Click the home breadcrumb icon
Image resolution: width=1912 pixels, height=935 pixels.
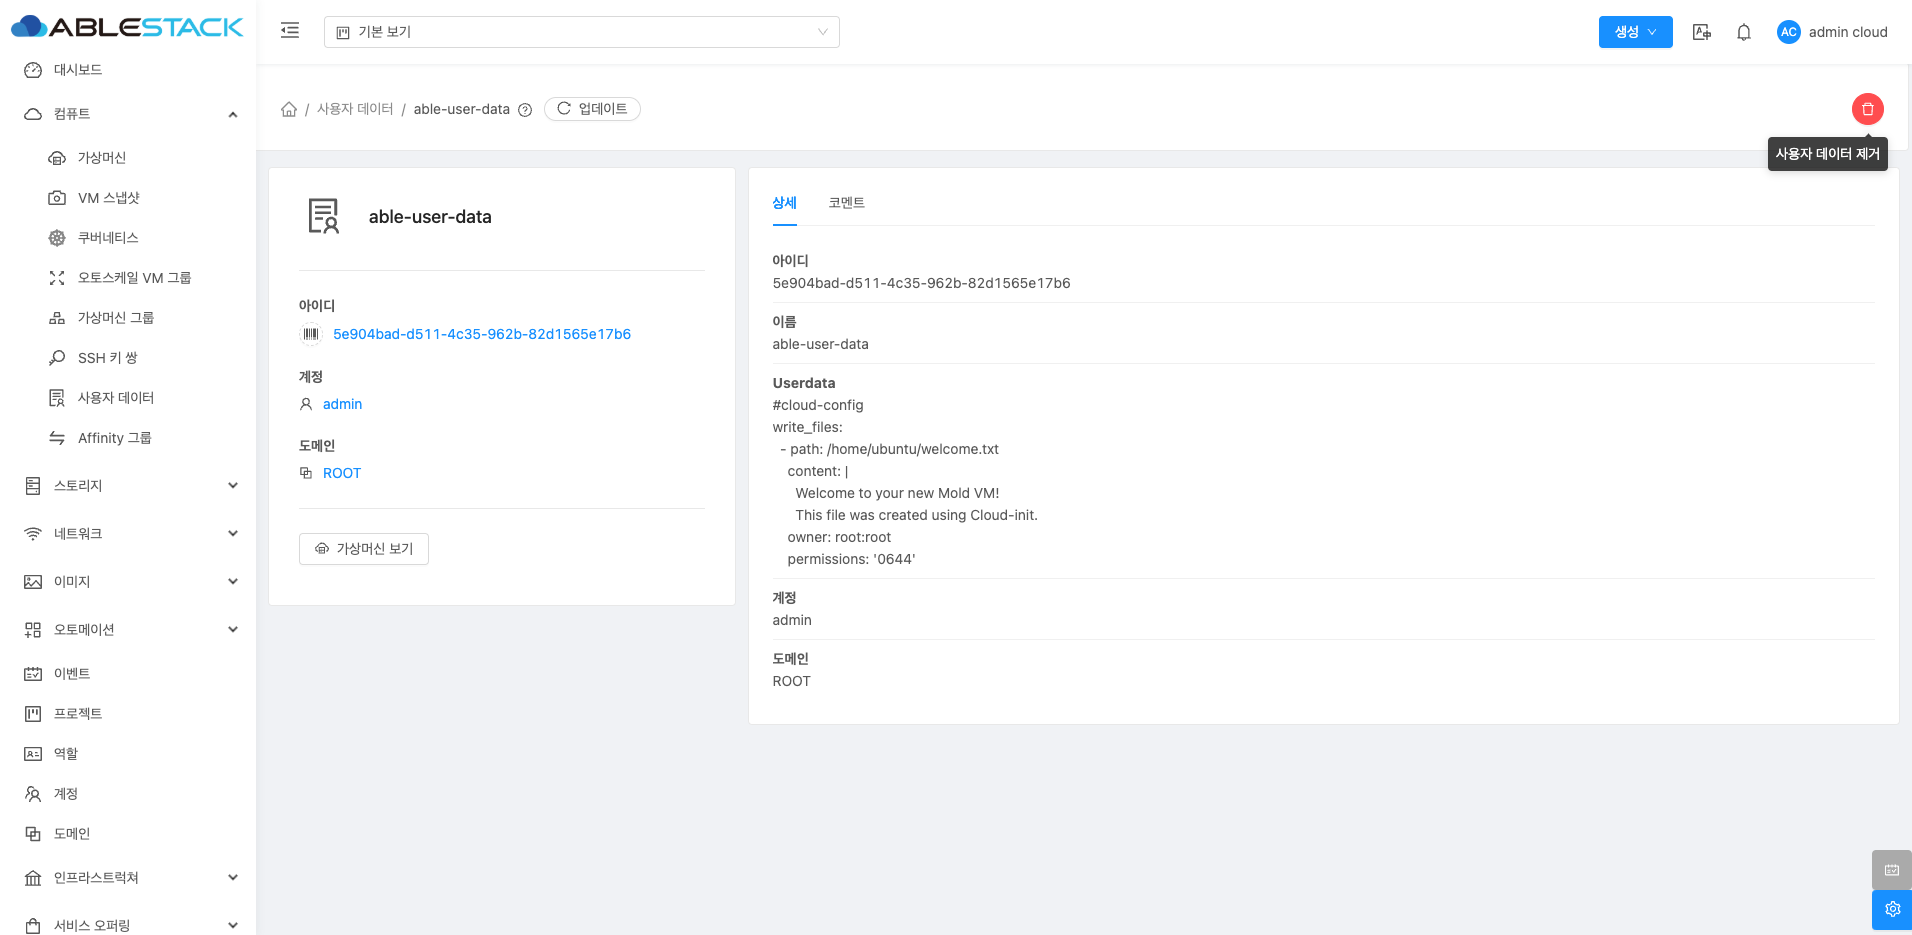coord(289,109)
